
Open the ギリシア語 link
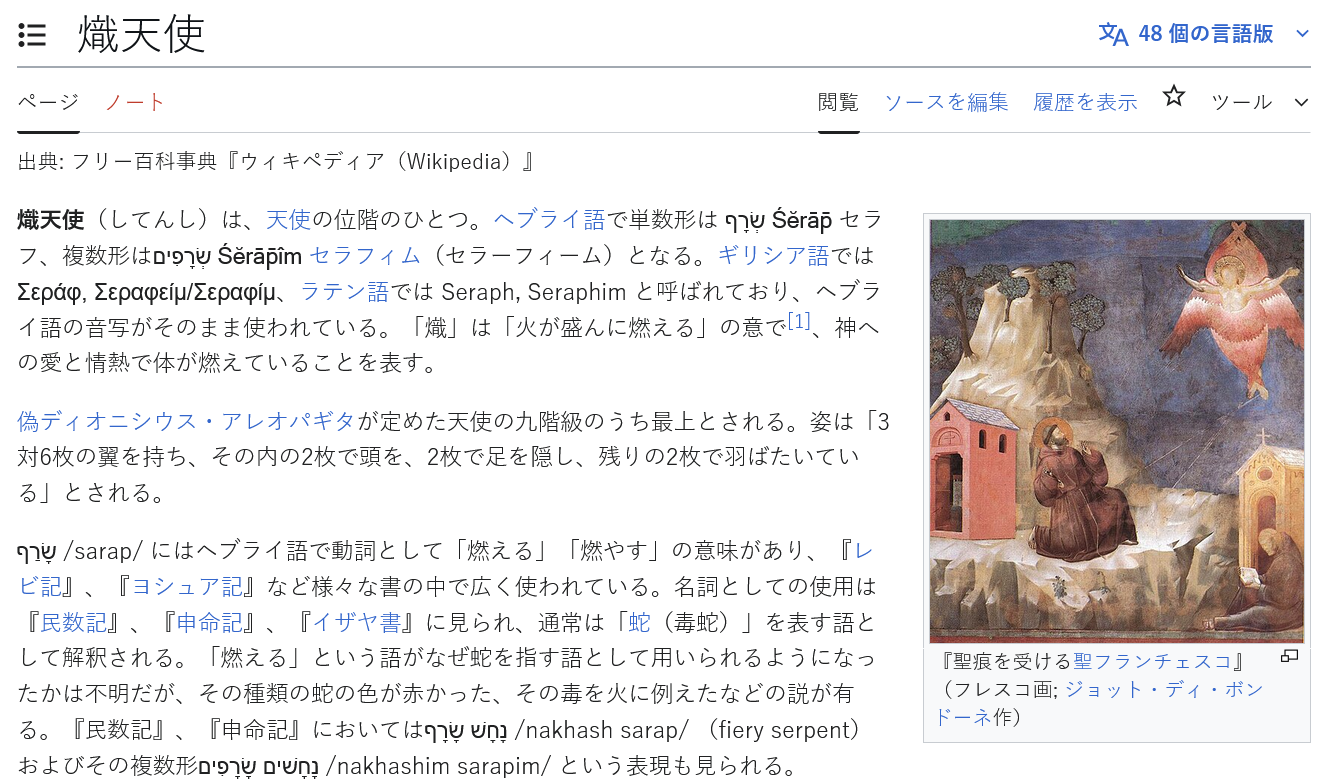(x=773, y=255)
